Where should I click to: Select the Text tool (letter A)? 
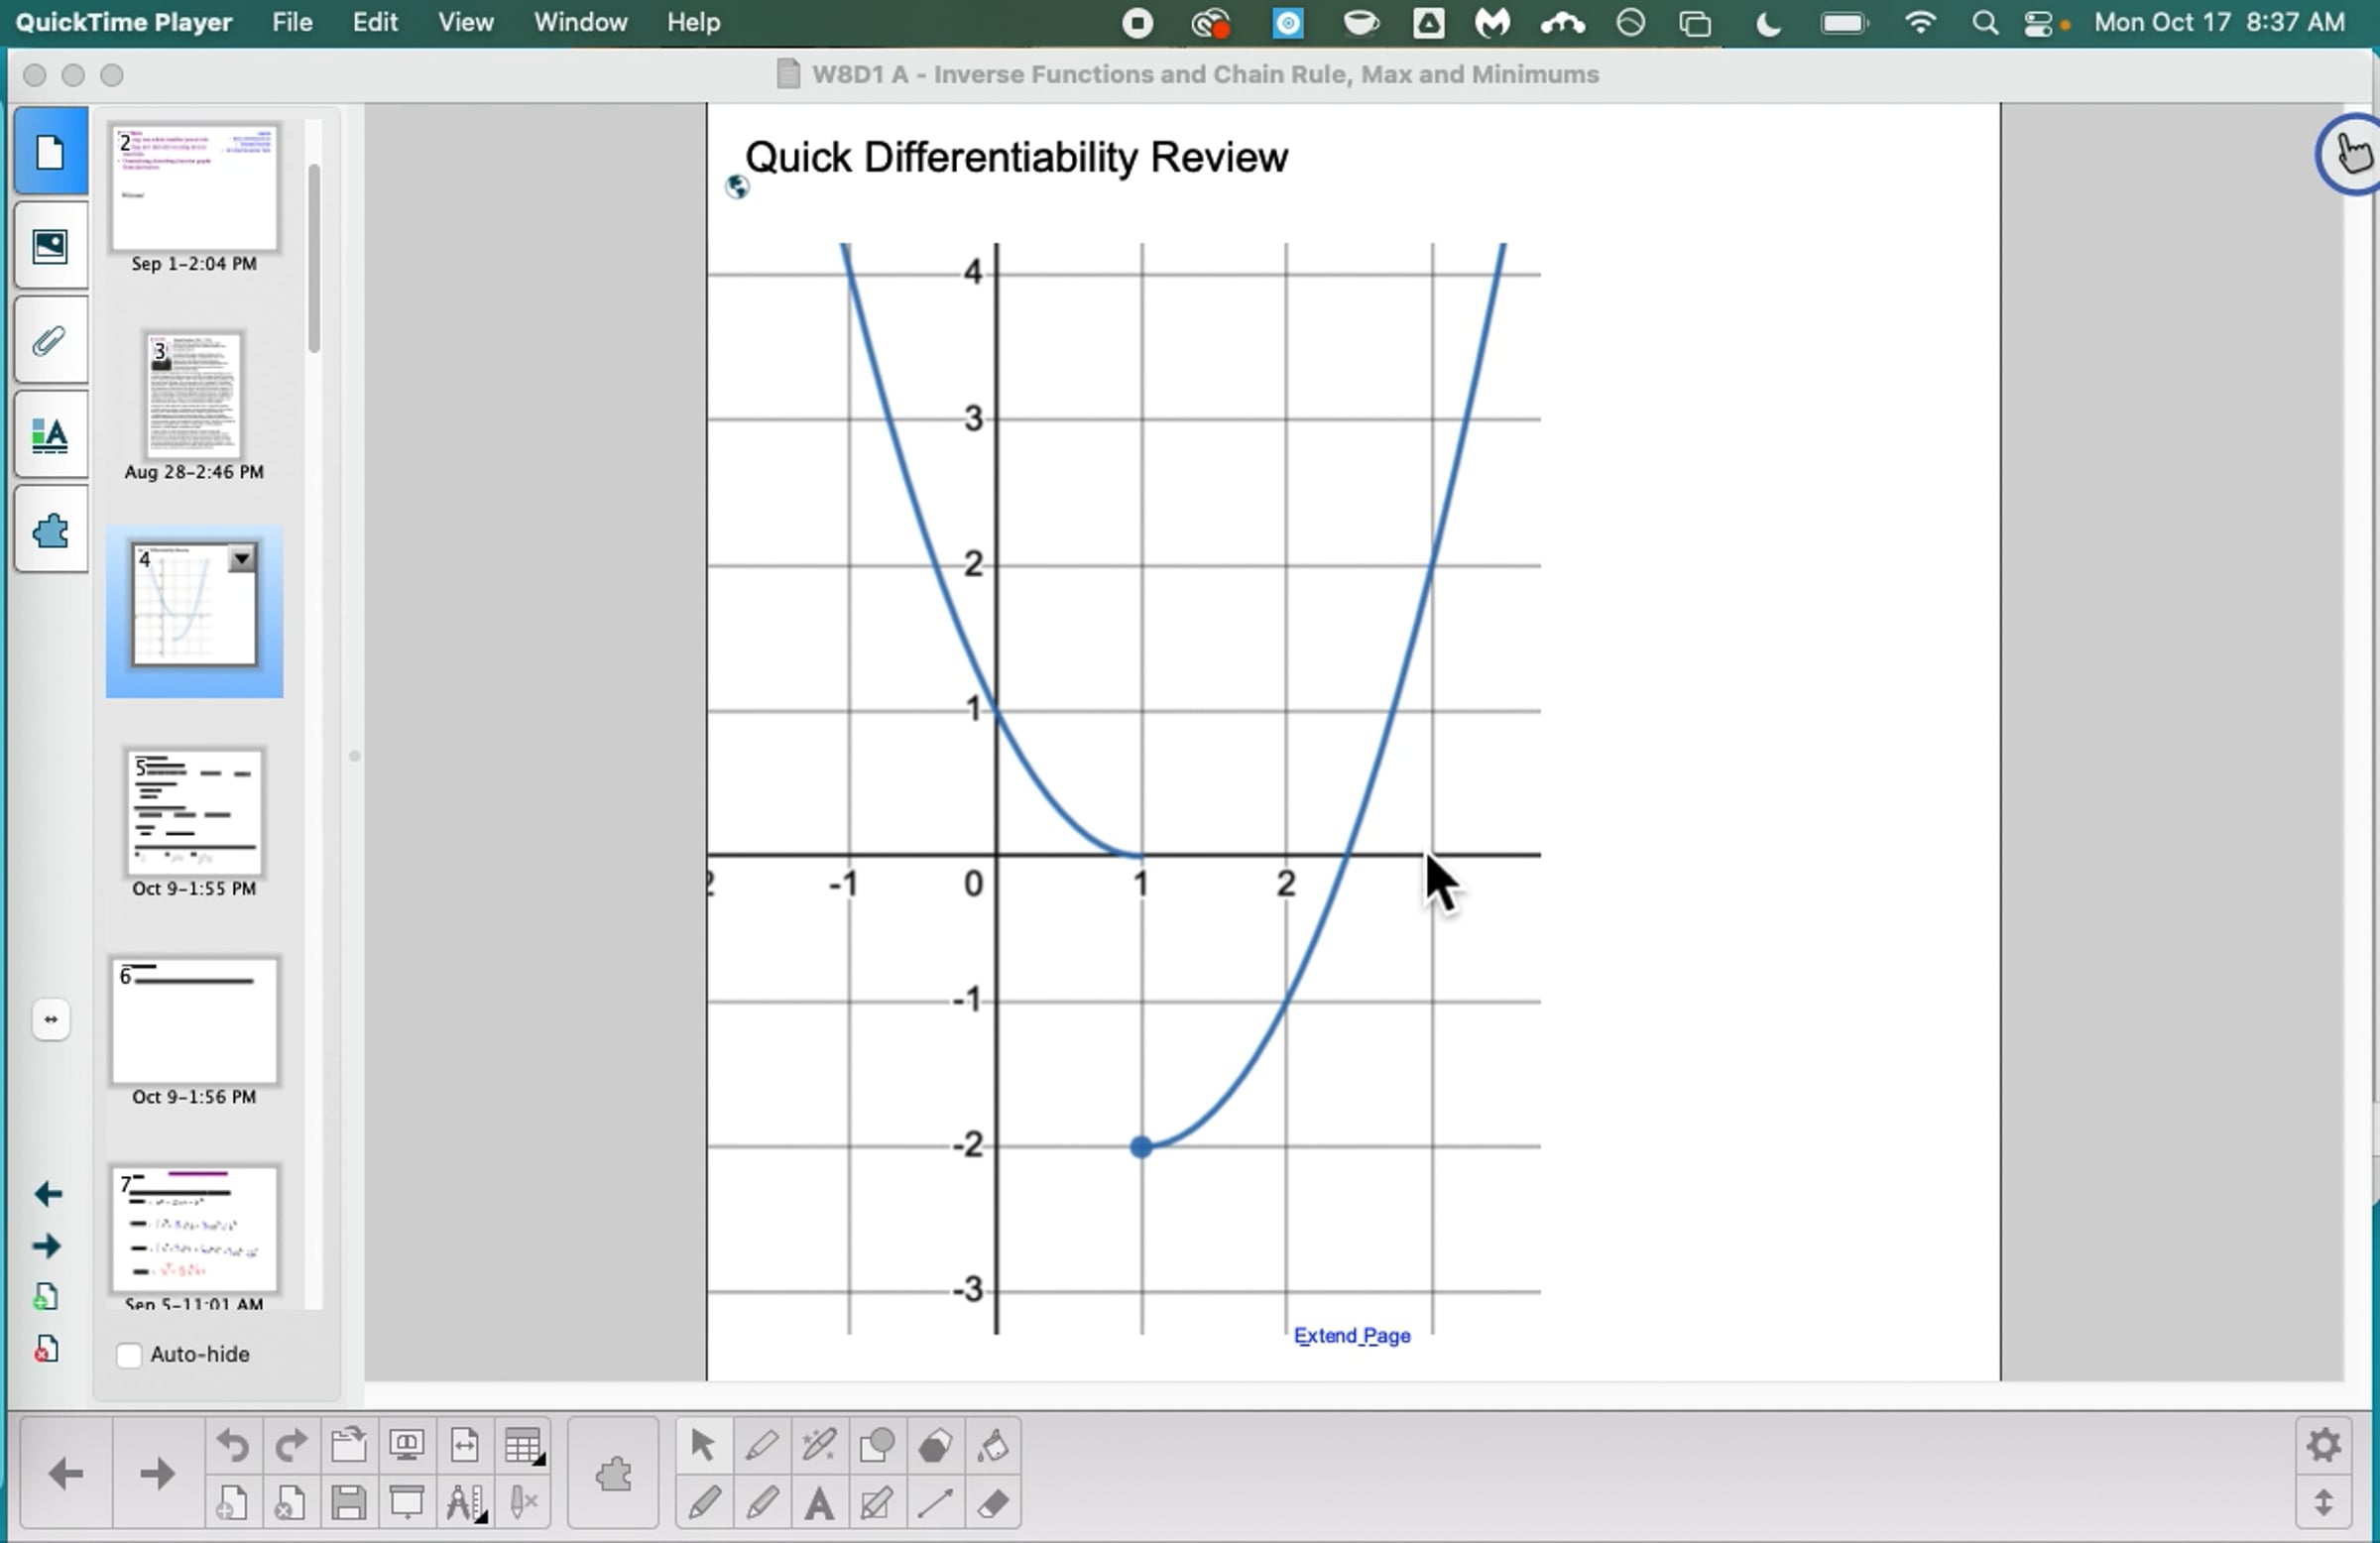(x=819, y=1503)
